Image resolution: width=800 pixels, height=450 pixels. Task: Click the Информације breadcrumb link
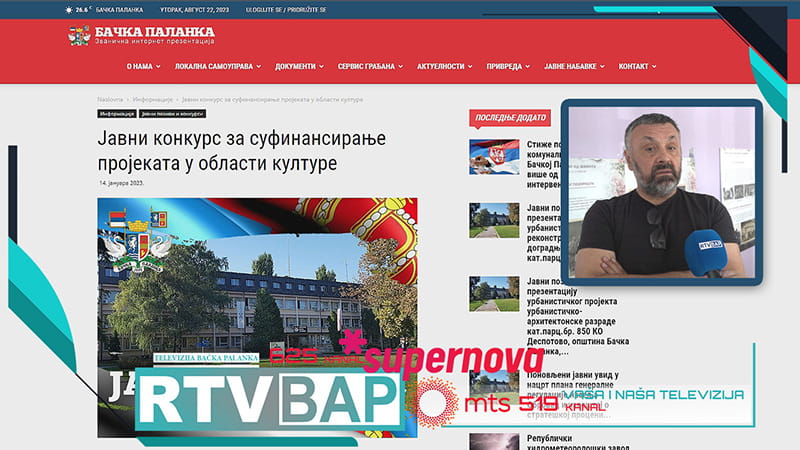click(x=152, y=100)
